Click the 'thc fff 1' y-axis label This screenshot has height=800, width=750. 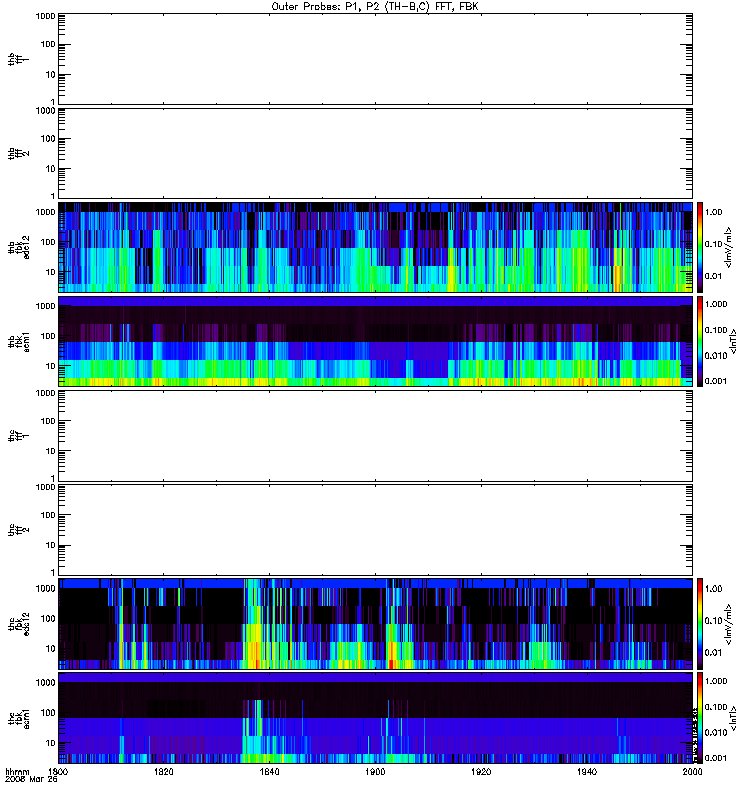(18, 436)
